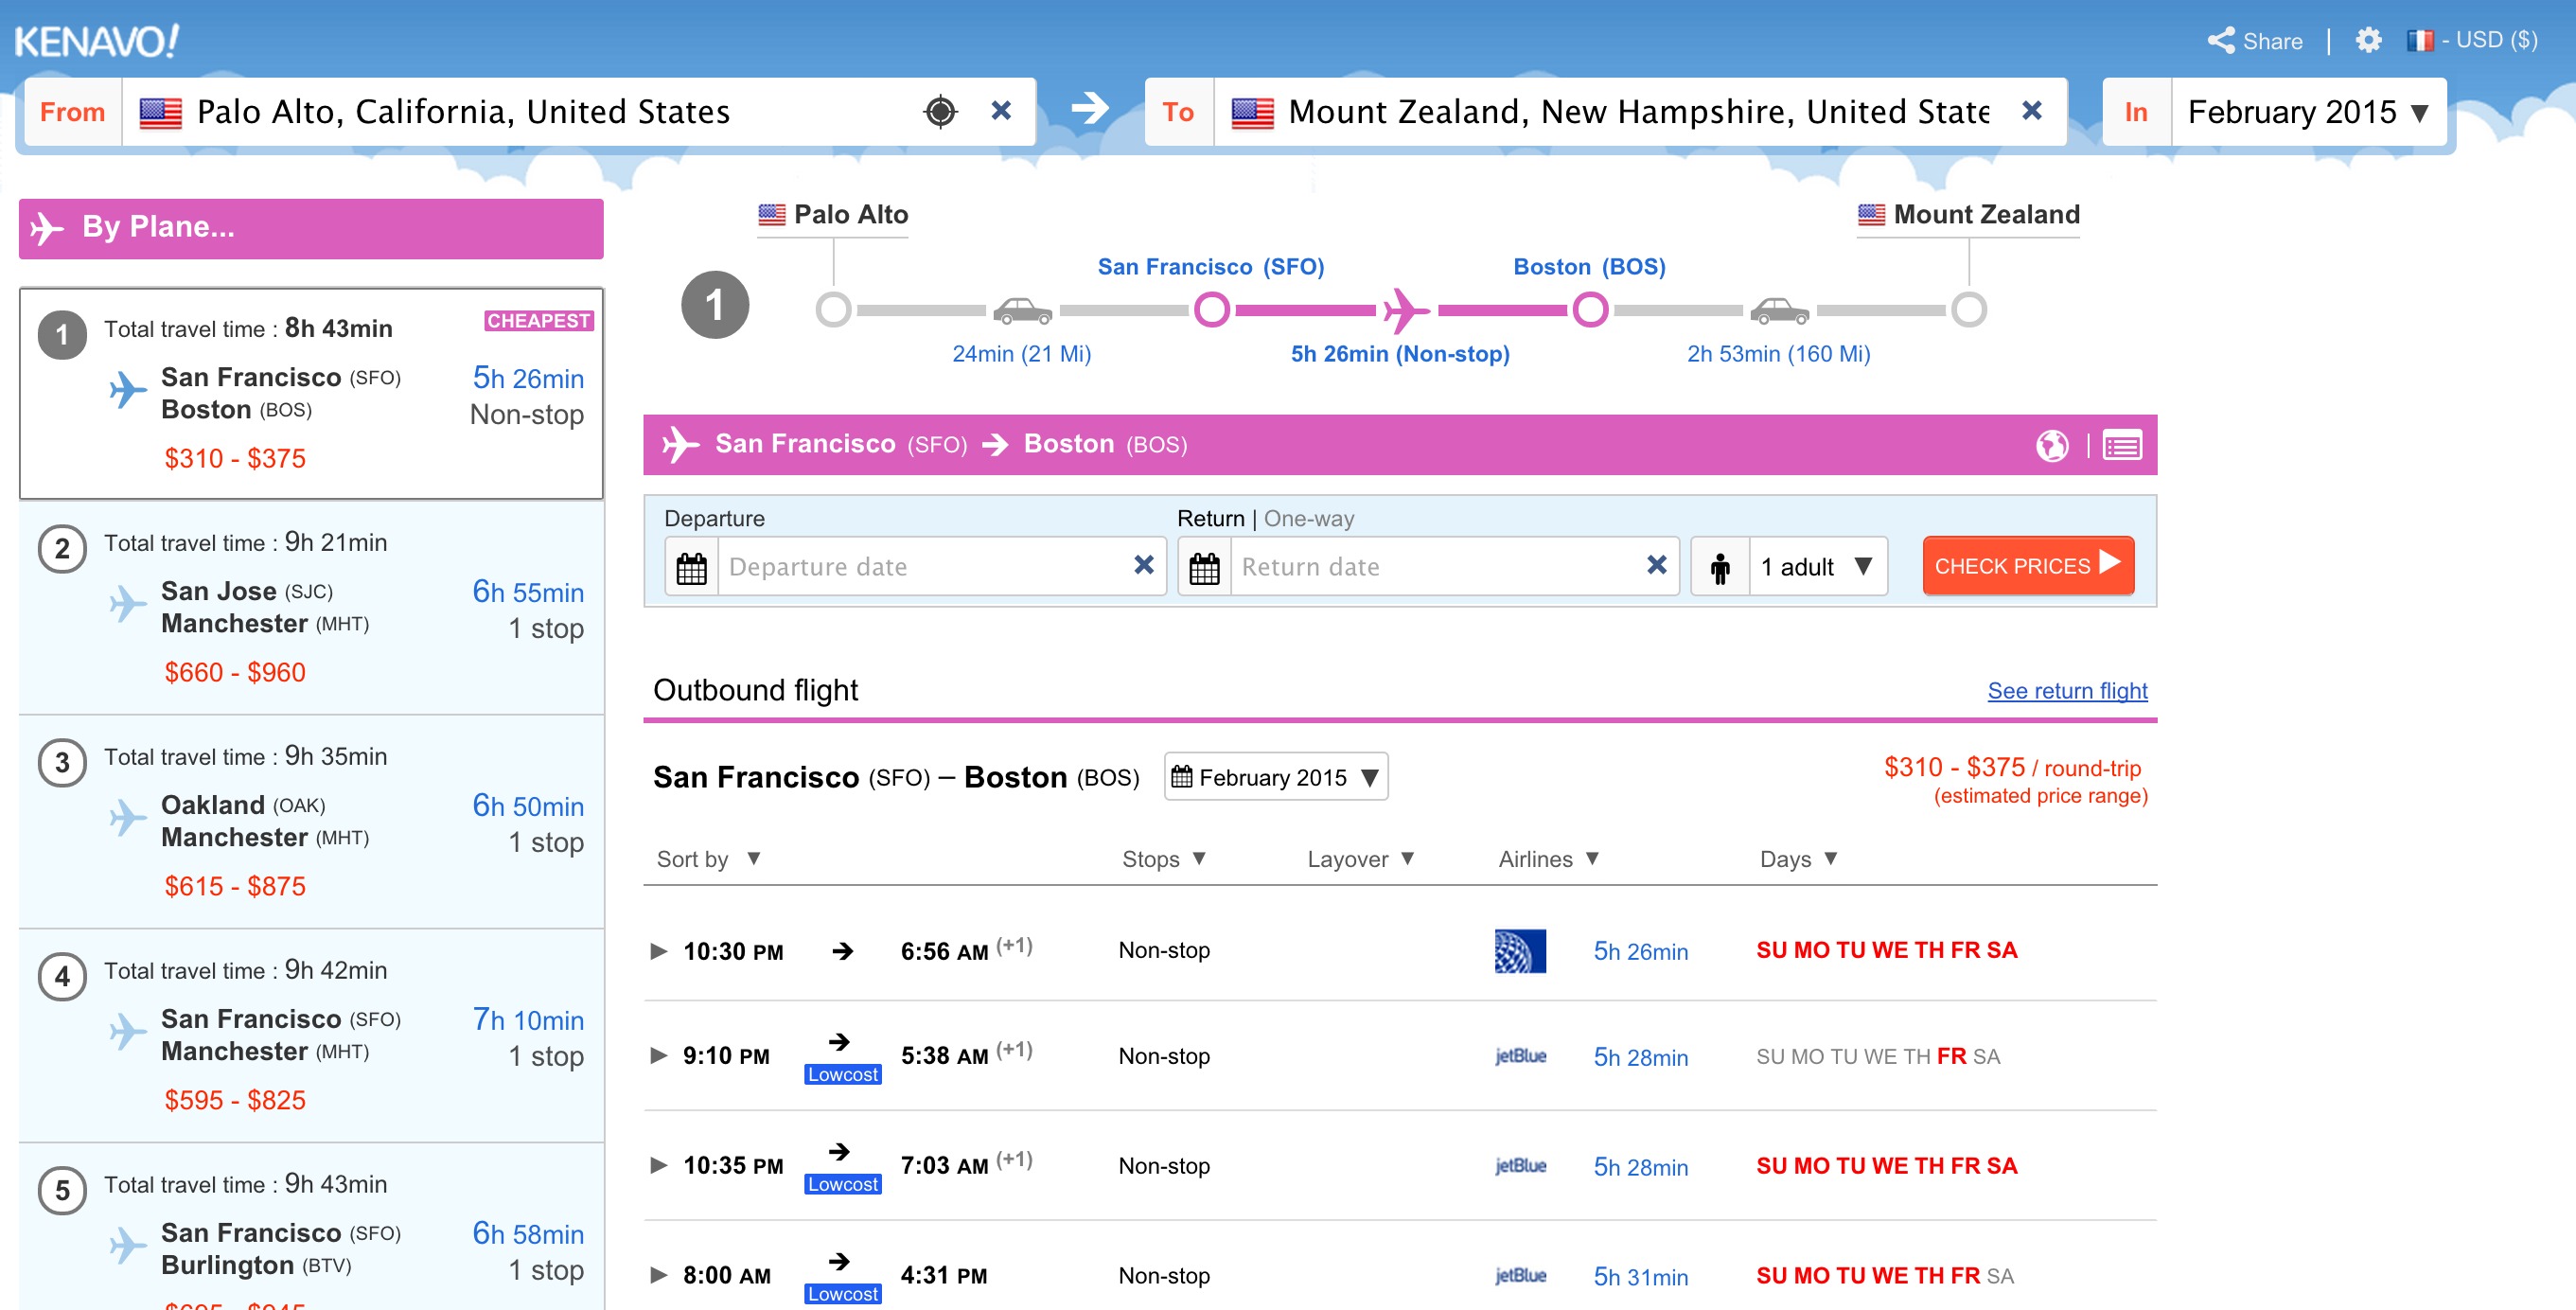Viewport: 2576px width, 1310px height.
Task: Click the See return flight link
Action: click(2066, 691)
